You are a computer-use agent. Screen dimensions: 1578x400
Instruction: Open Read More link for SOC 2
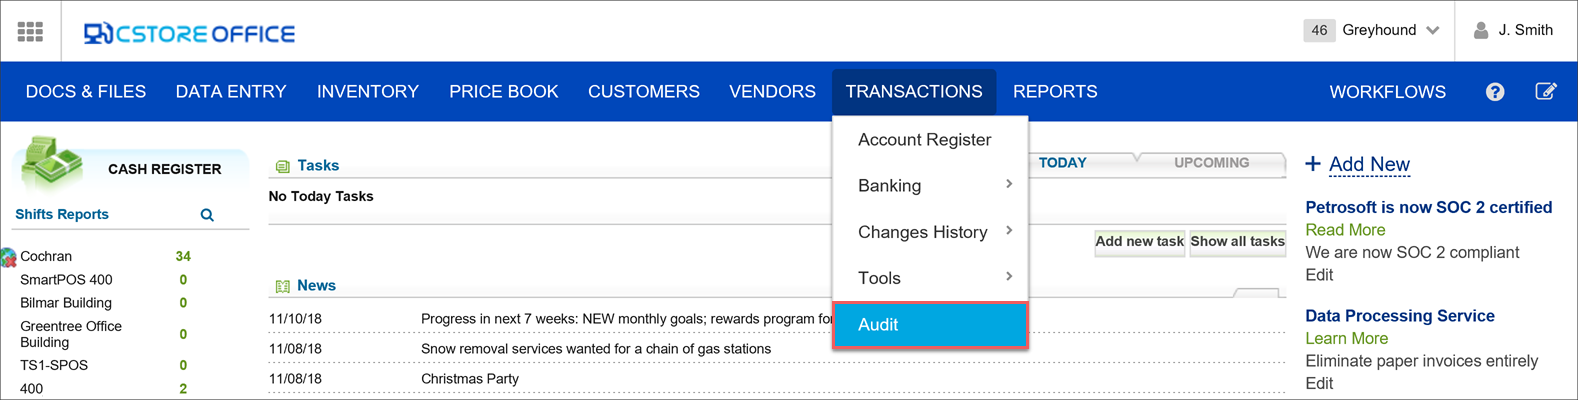(1345, 230)
